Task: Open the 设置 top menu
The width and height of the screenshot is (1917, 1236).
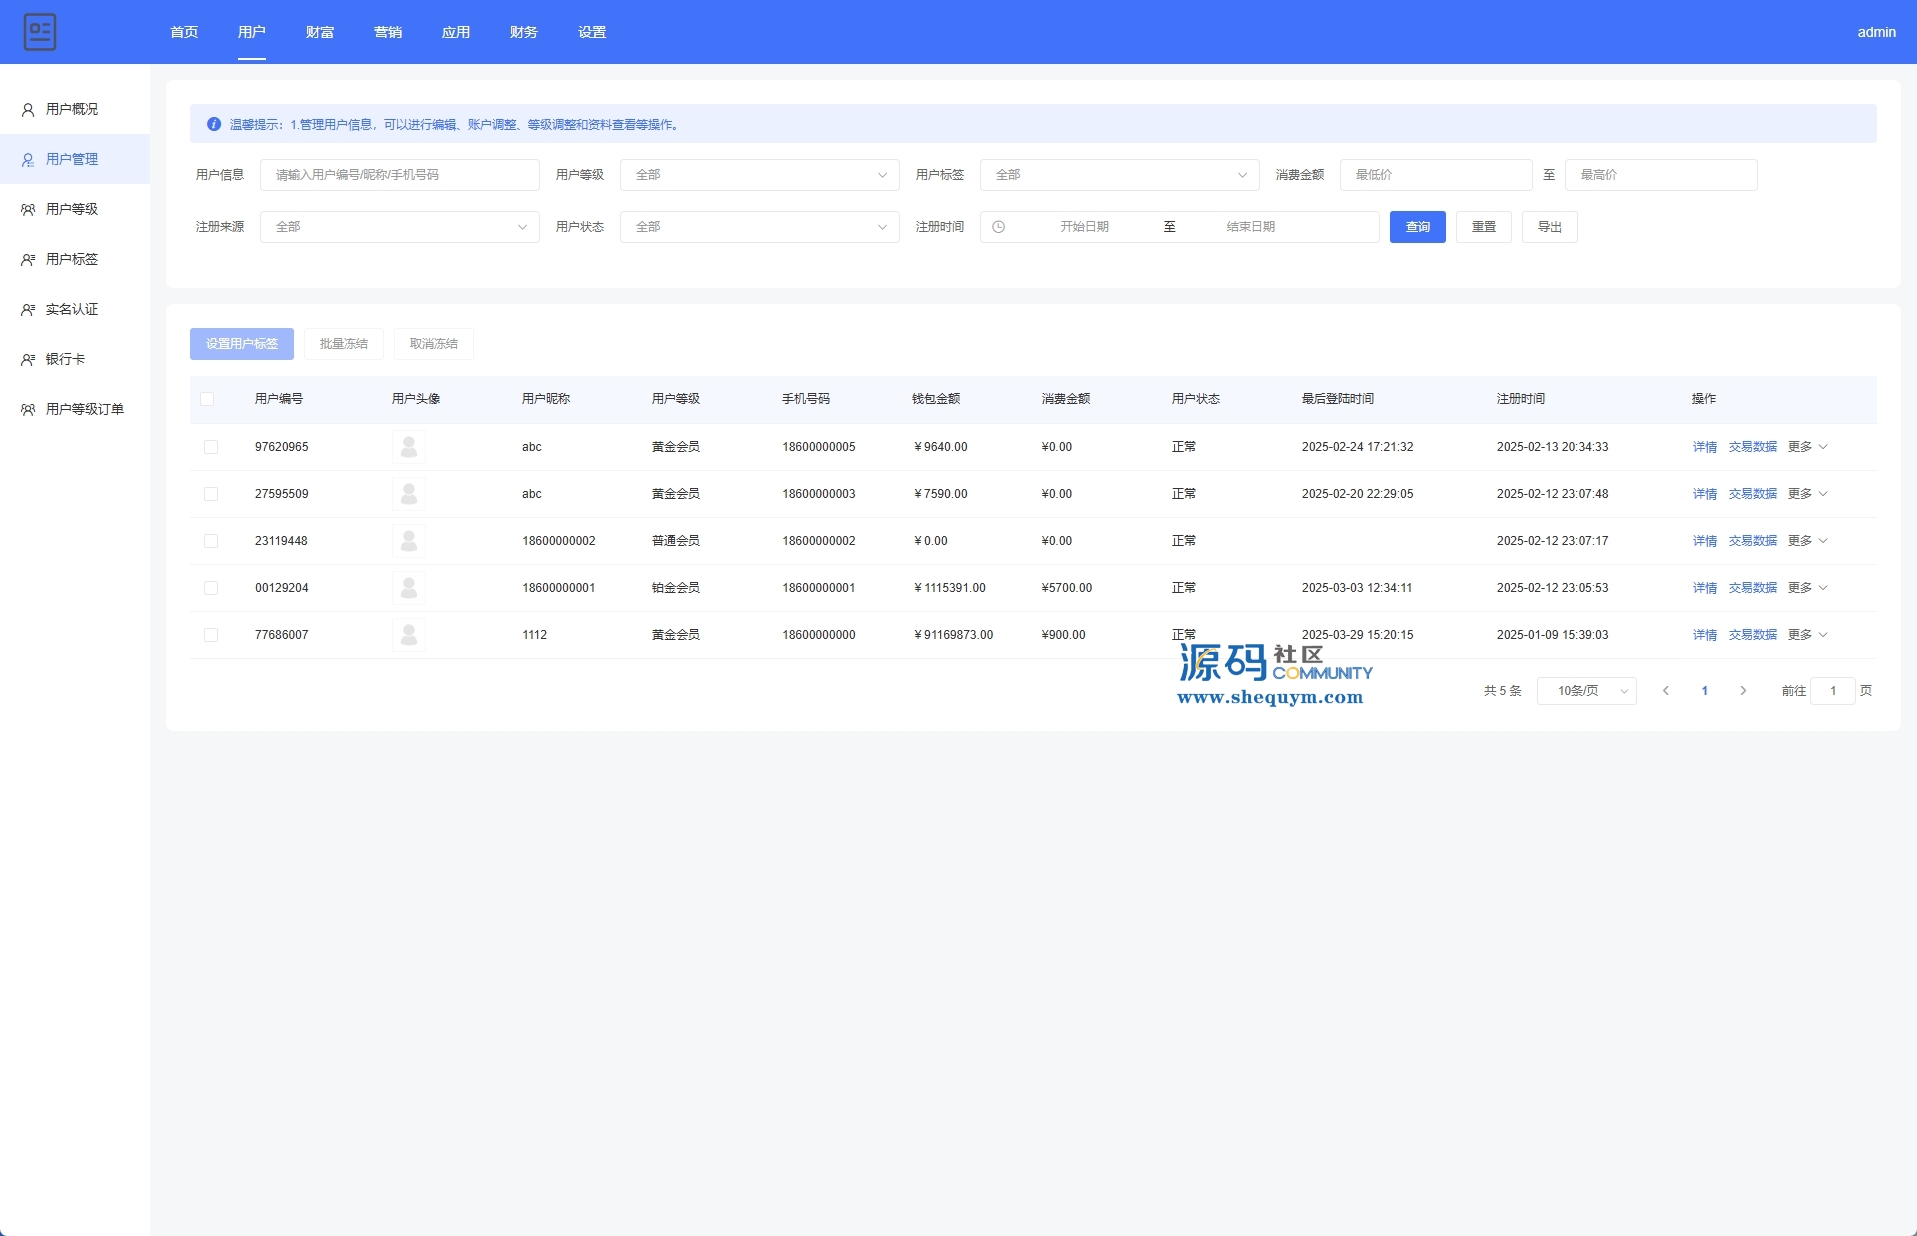Action: 592,32
